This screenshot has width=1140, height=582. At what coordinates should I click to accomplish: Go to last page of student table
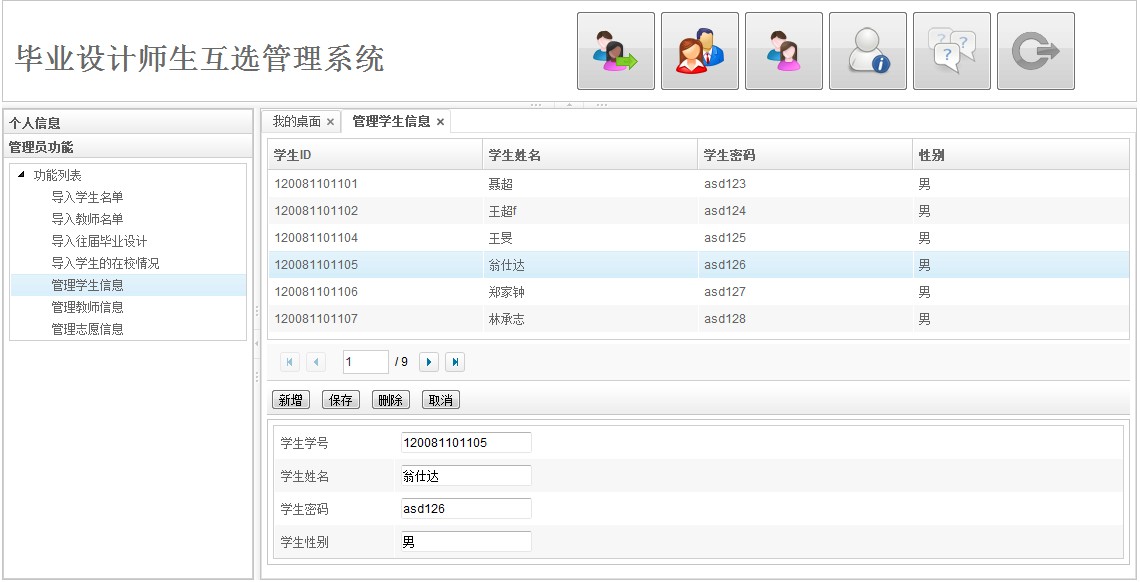coord(455,362)
